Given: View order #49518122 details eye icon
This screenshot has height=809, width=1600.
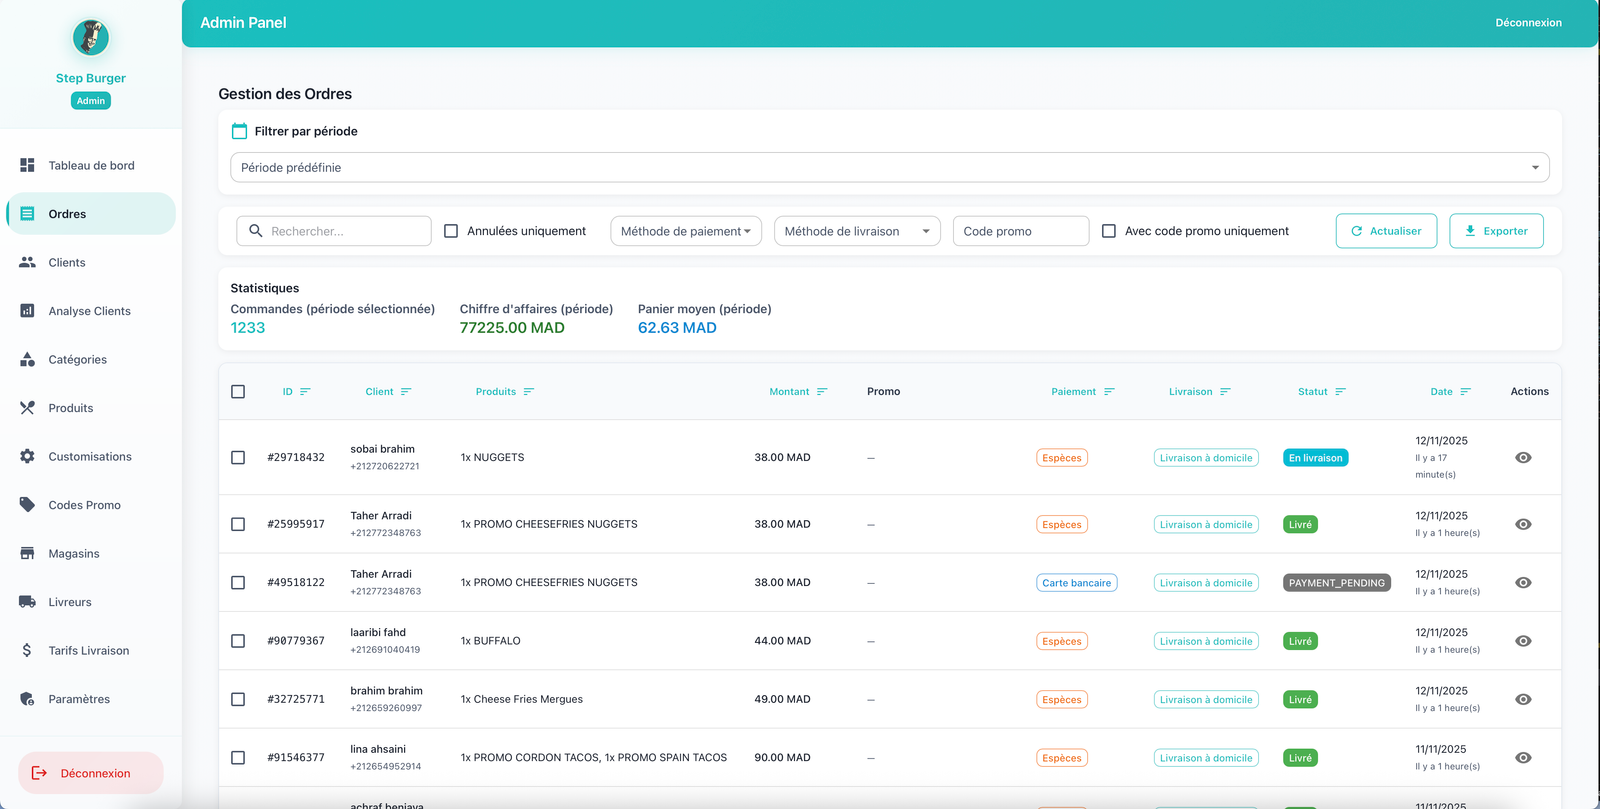Looking at the screenshot, I should (x=1523, y=583).
